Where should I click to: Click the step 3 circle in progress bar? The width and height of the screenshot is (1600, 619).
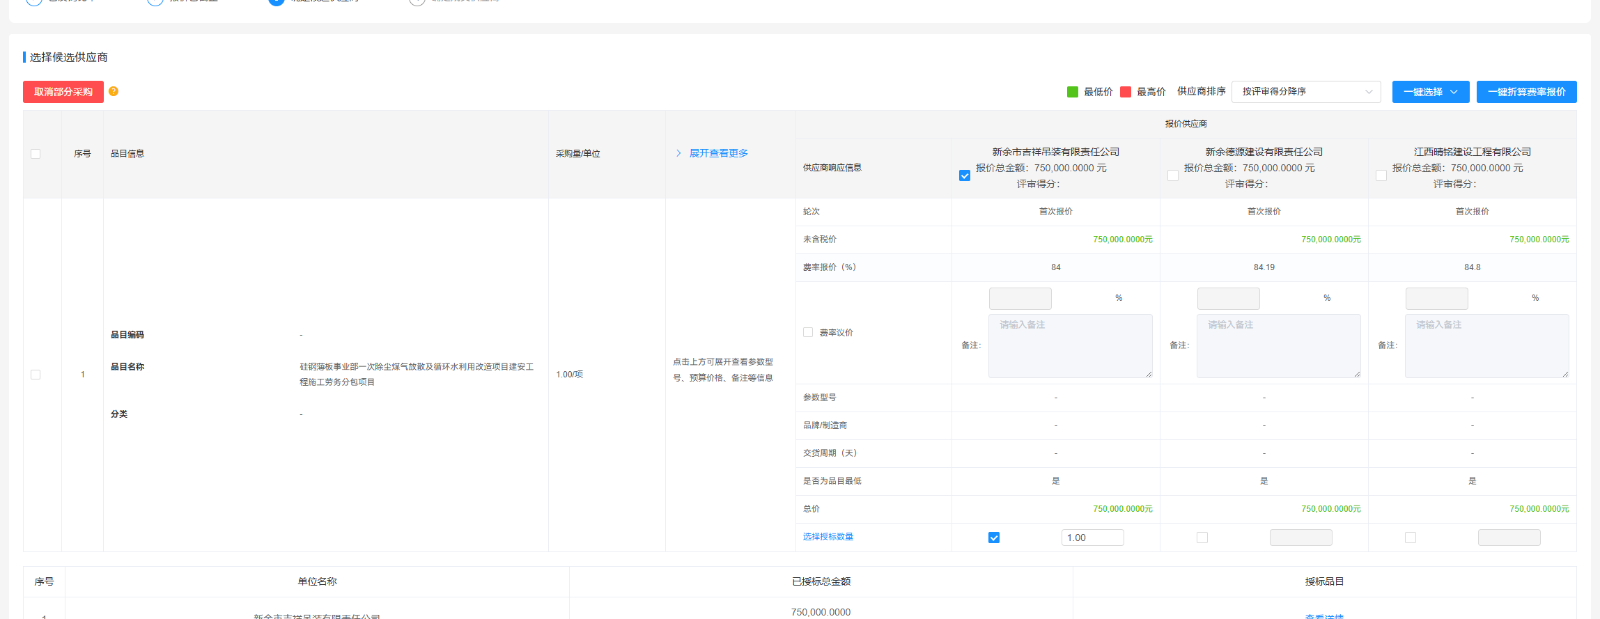[276, 2]
